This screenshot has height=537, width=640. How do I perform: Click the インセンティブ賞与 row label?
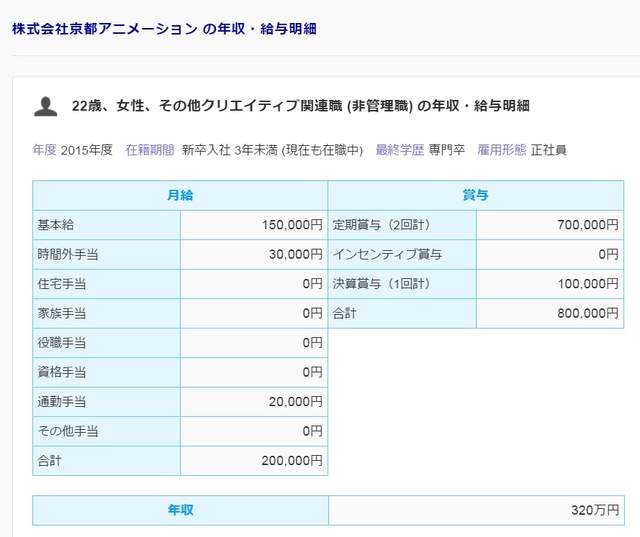point(387,255)
